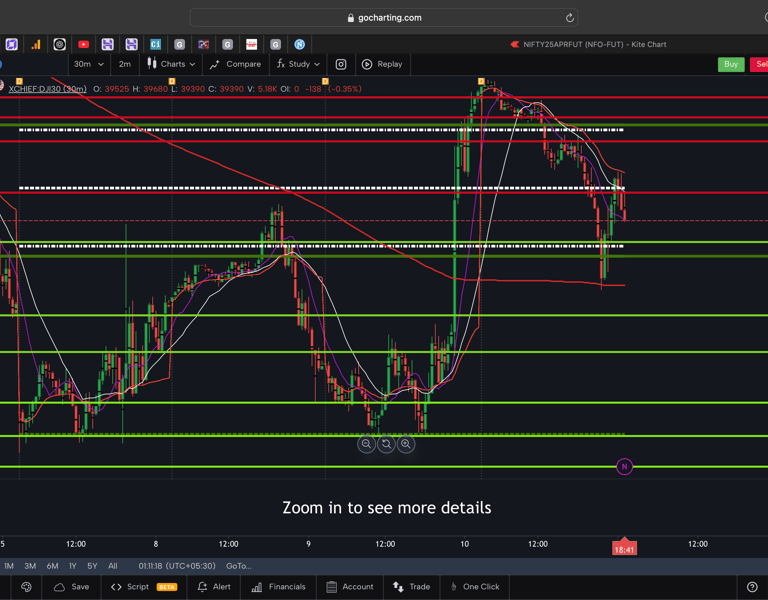Open the GoTo date option

tap(239, 566)
